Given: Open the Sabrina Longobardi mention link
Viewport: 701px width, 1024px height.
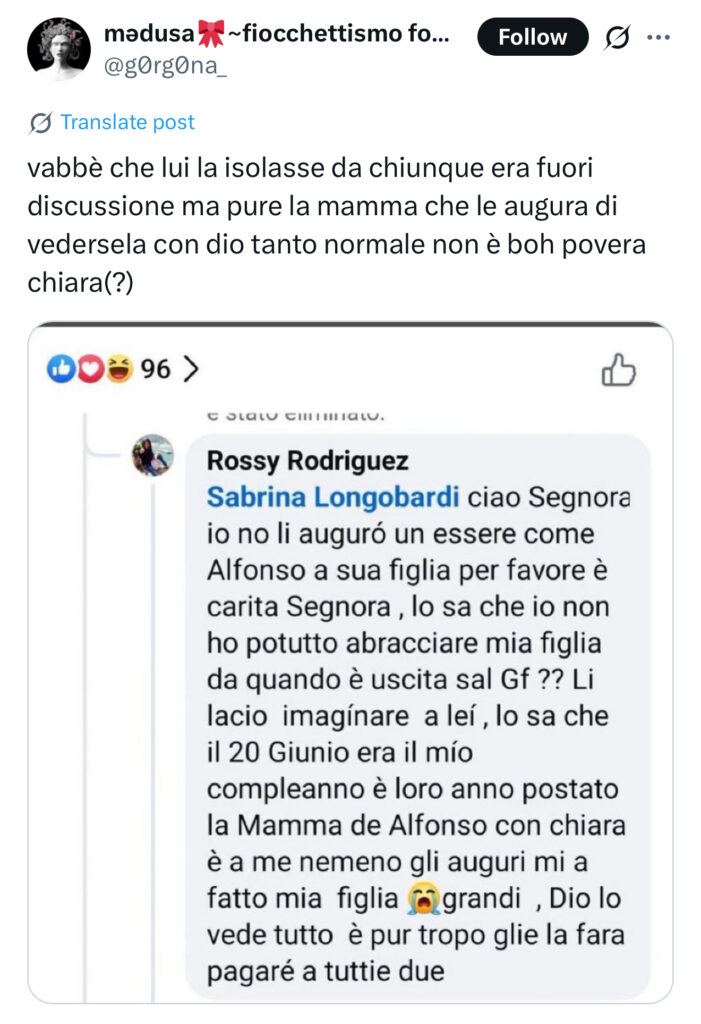Looking at the screenshot, I should tap(333, 497).
